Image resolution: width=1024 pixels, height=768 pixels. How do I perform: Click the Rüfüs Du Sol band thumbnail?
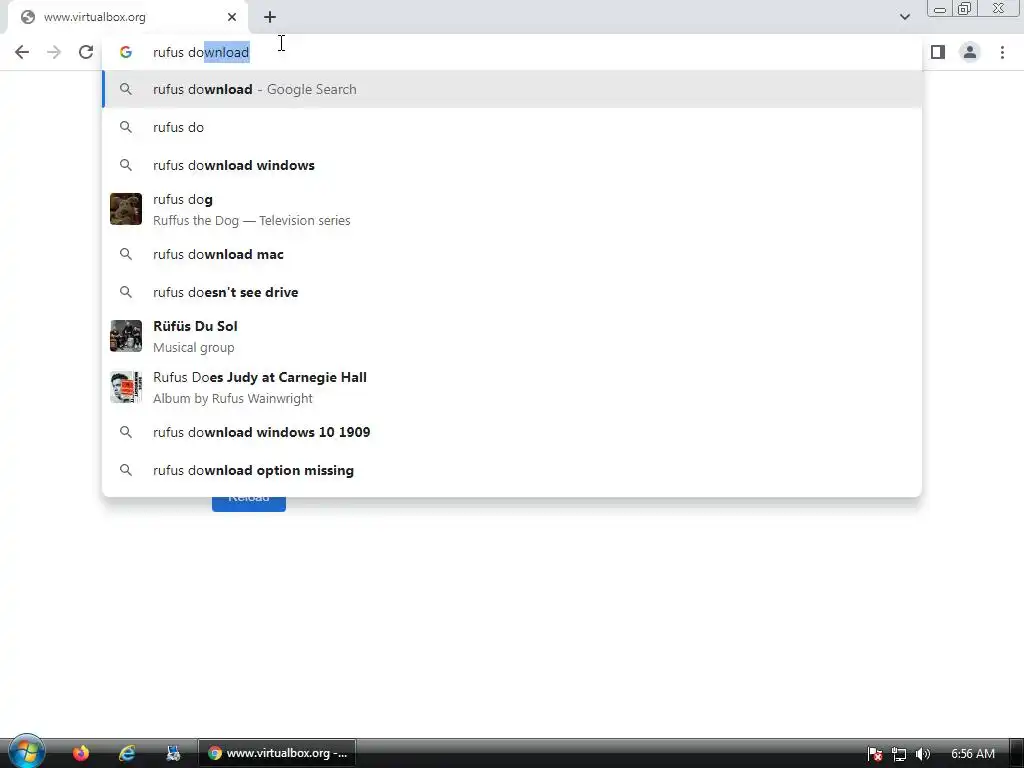tap(126, 336)
